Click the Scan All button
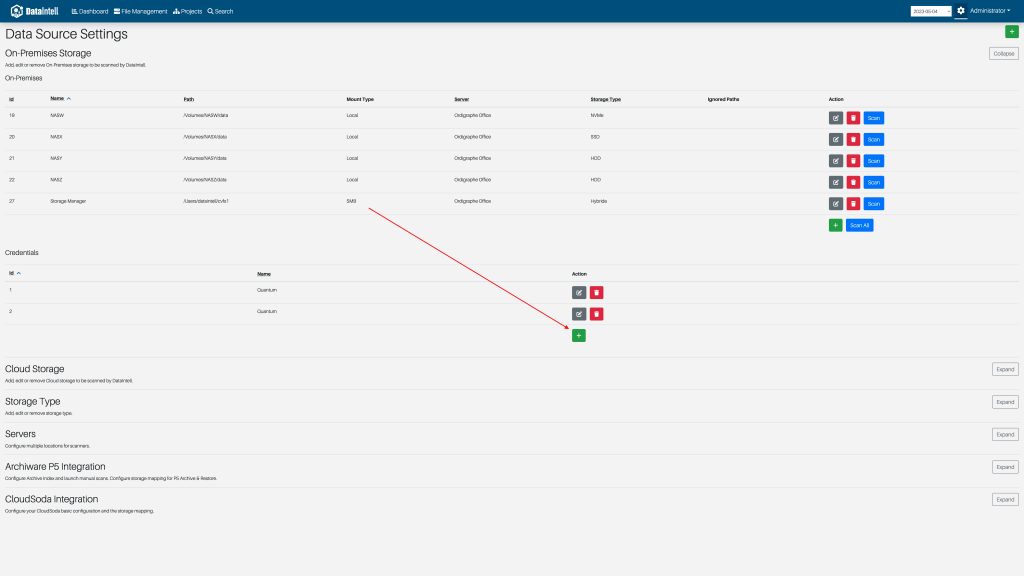 (x=859, y=225)
